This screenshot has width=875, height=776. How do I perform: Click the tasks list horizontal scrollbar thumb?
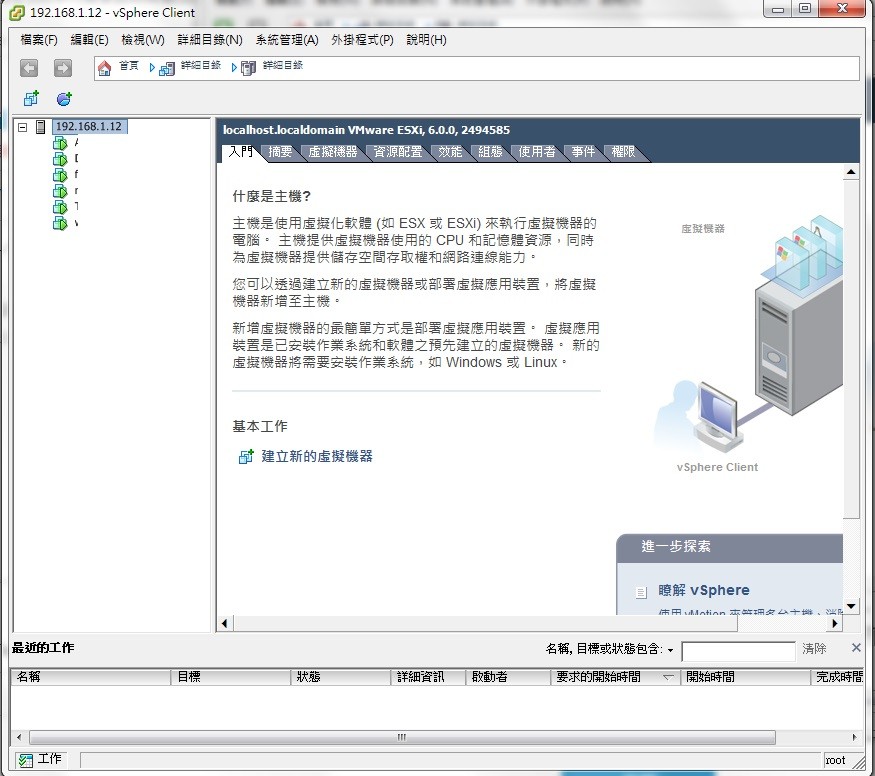402,738
